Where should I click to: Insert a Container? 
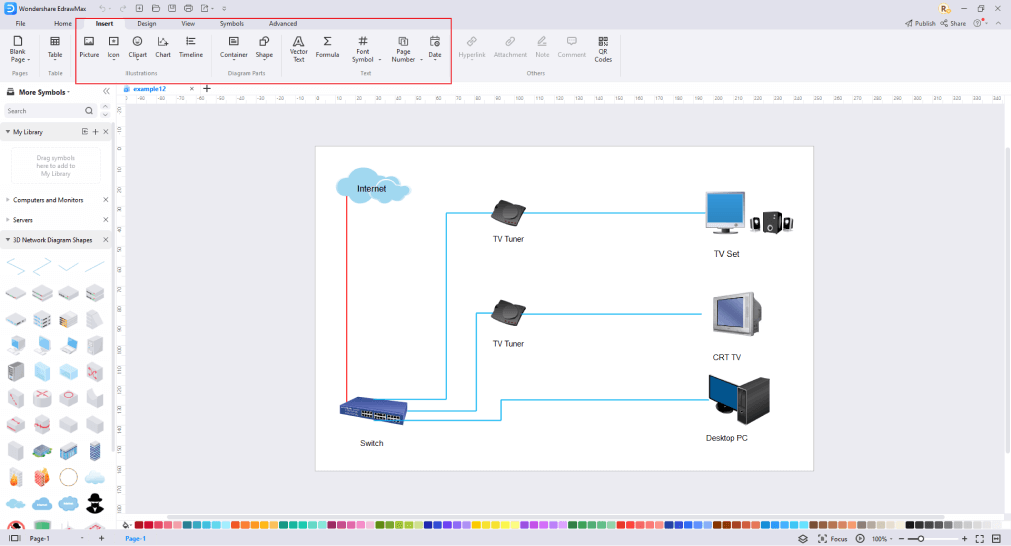[x=233, y=47]
